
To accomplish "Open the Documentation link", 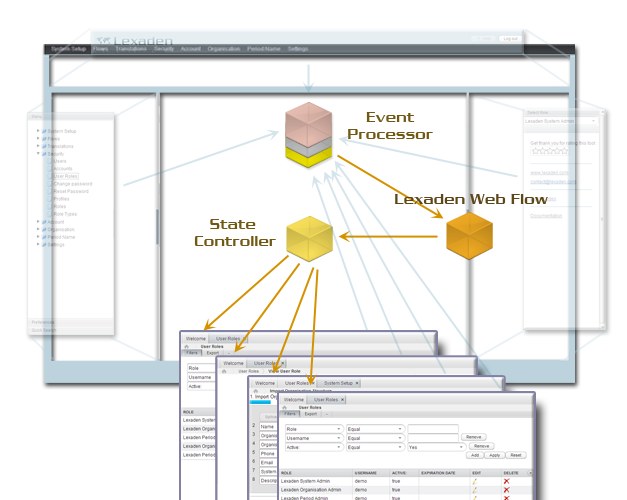I will click(546, 216).
